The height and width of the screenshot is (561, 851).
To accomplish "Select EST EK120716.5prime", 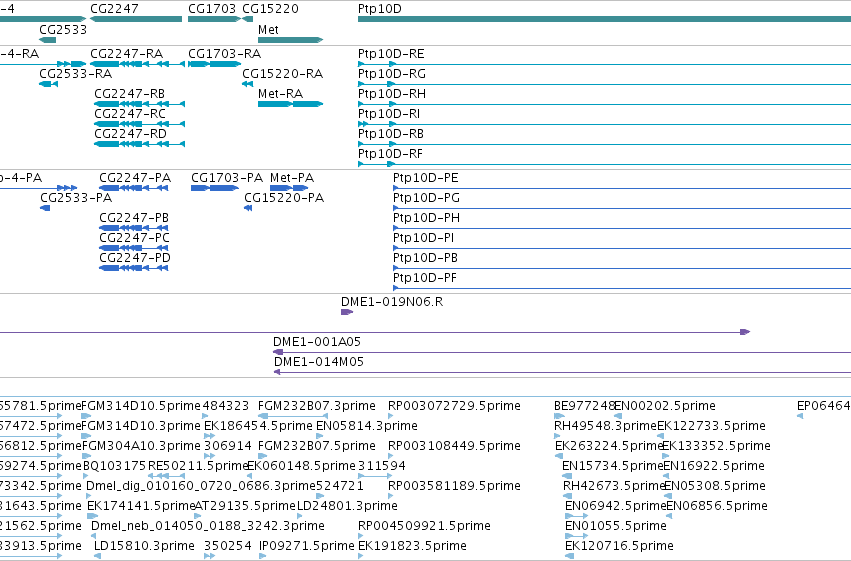I will click(569, 556).
